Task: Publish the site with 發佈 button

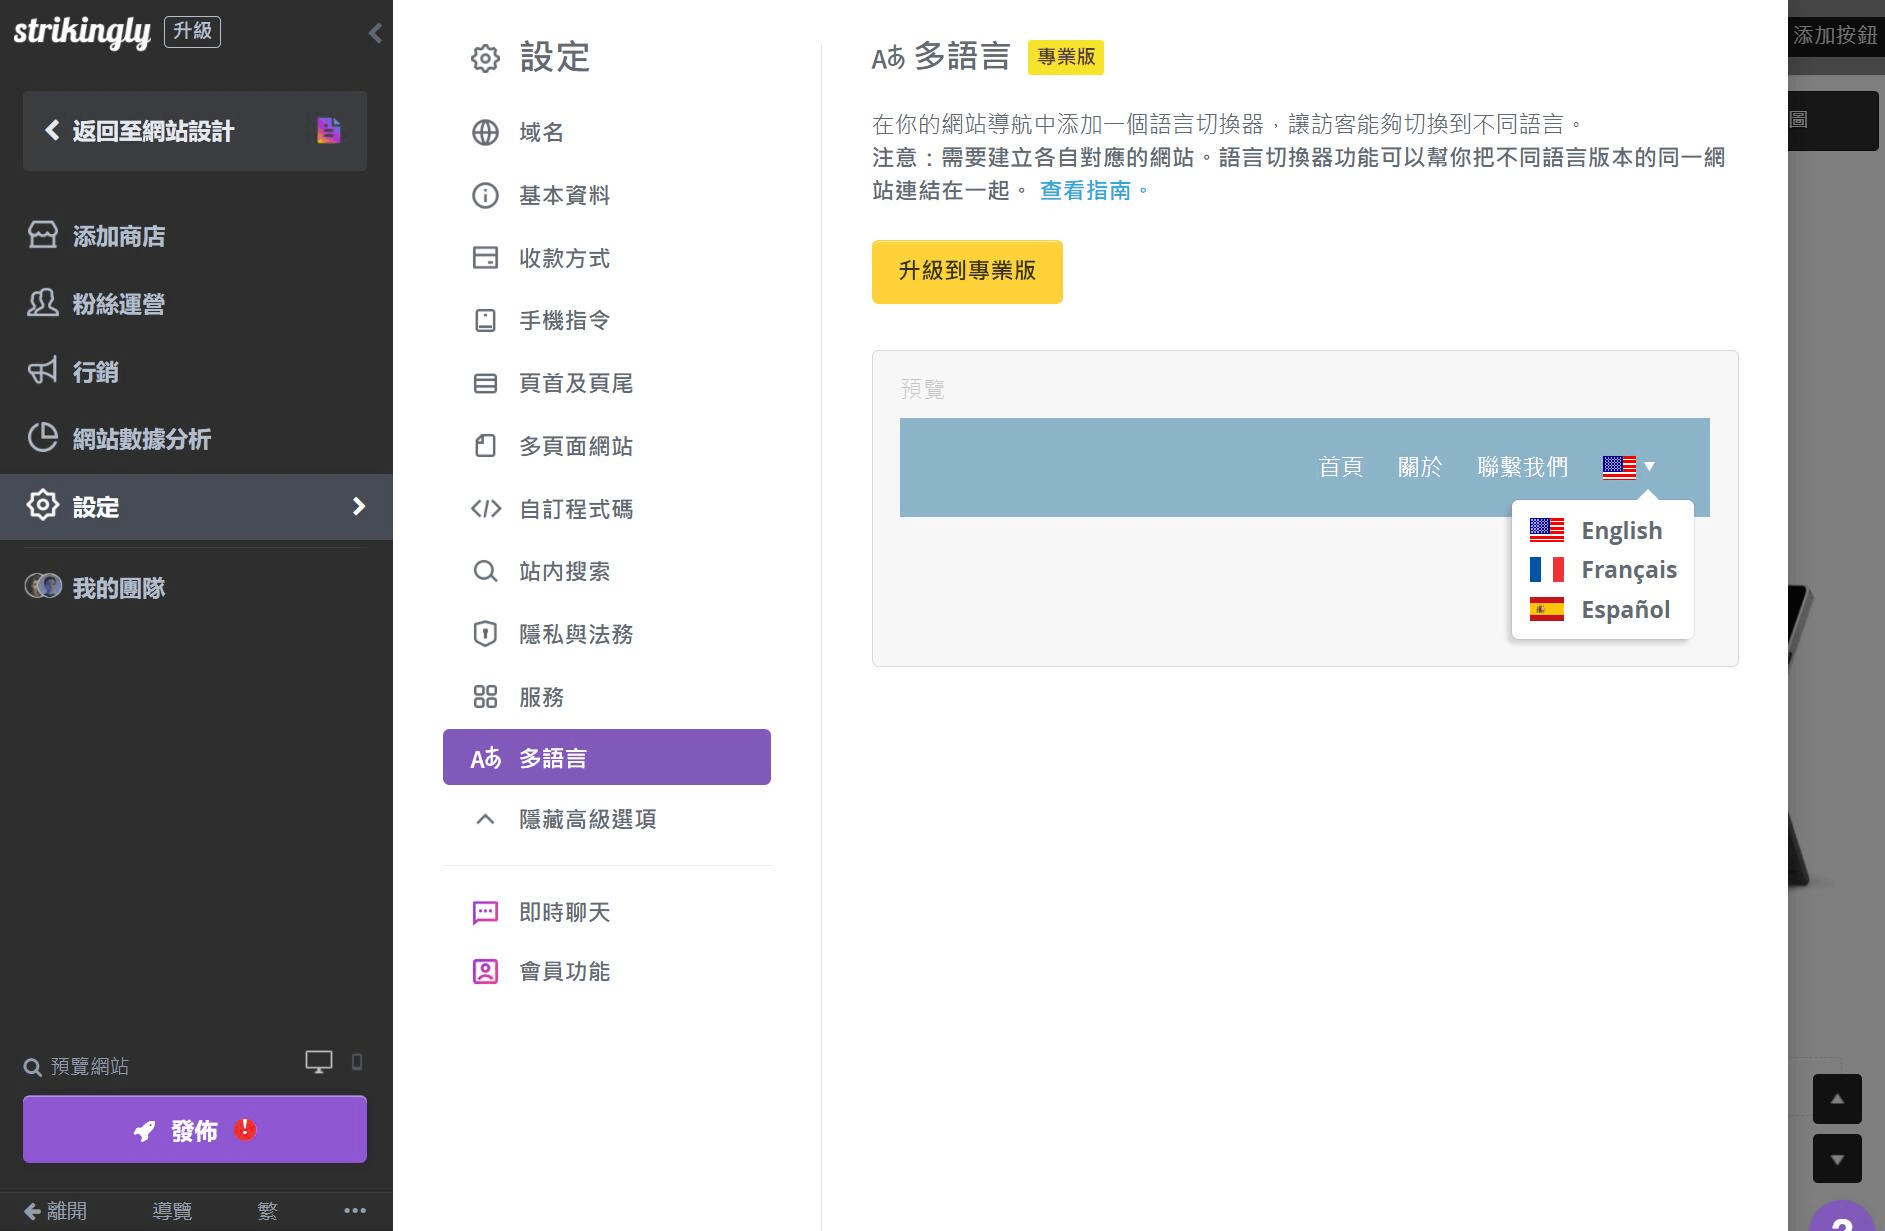Action: coord(194,1130)
